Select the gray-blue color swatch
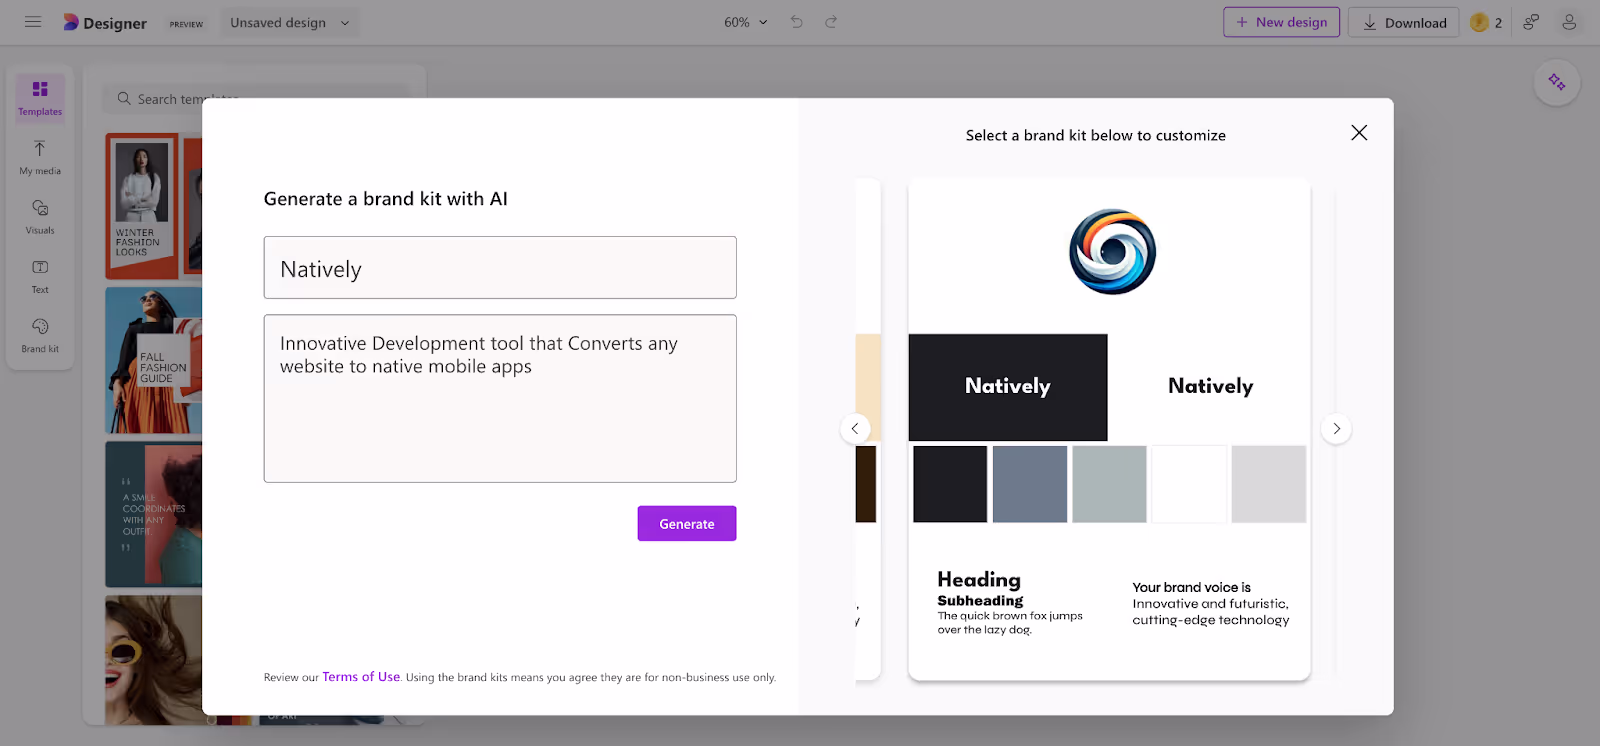1600x746 pixels. (x=1109, y=484)
